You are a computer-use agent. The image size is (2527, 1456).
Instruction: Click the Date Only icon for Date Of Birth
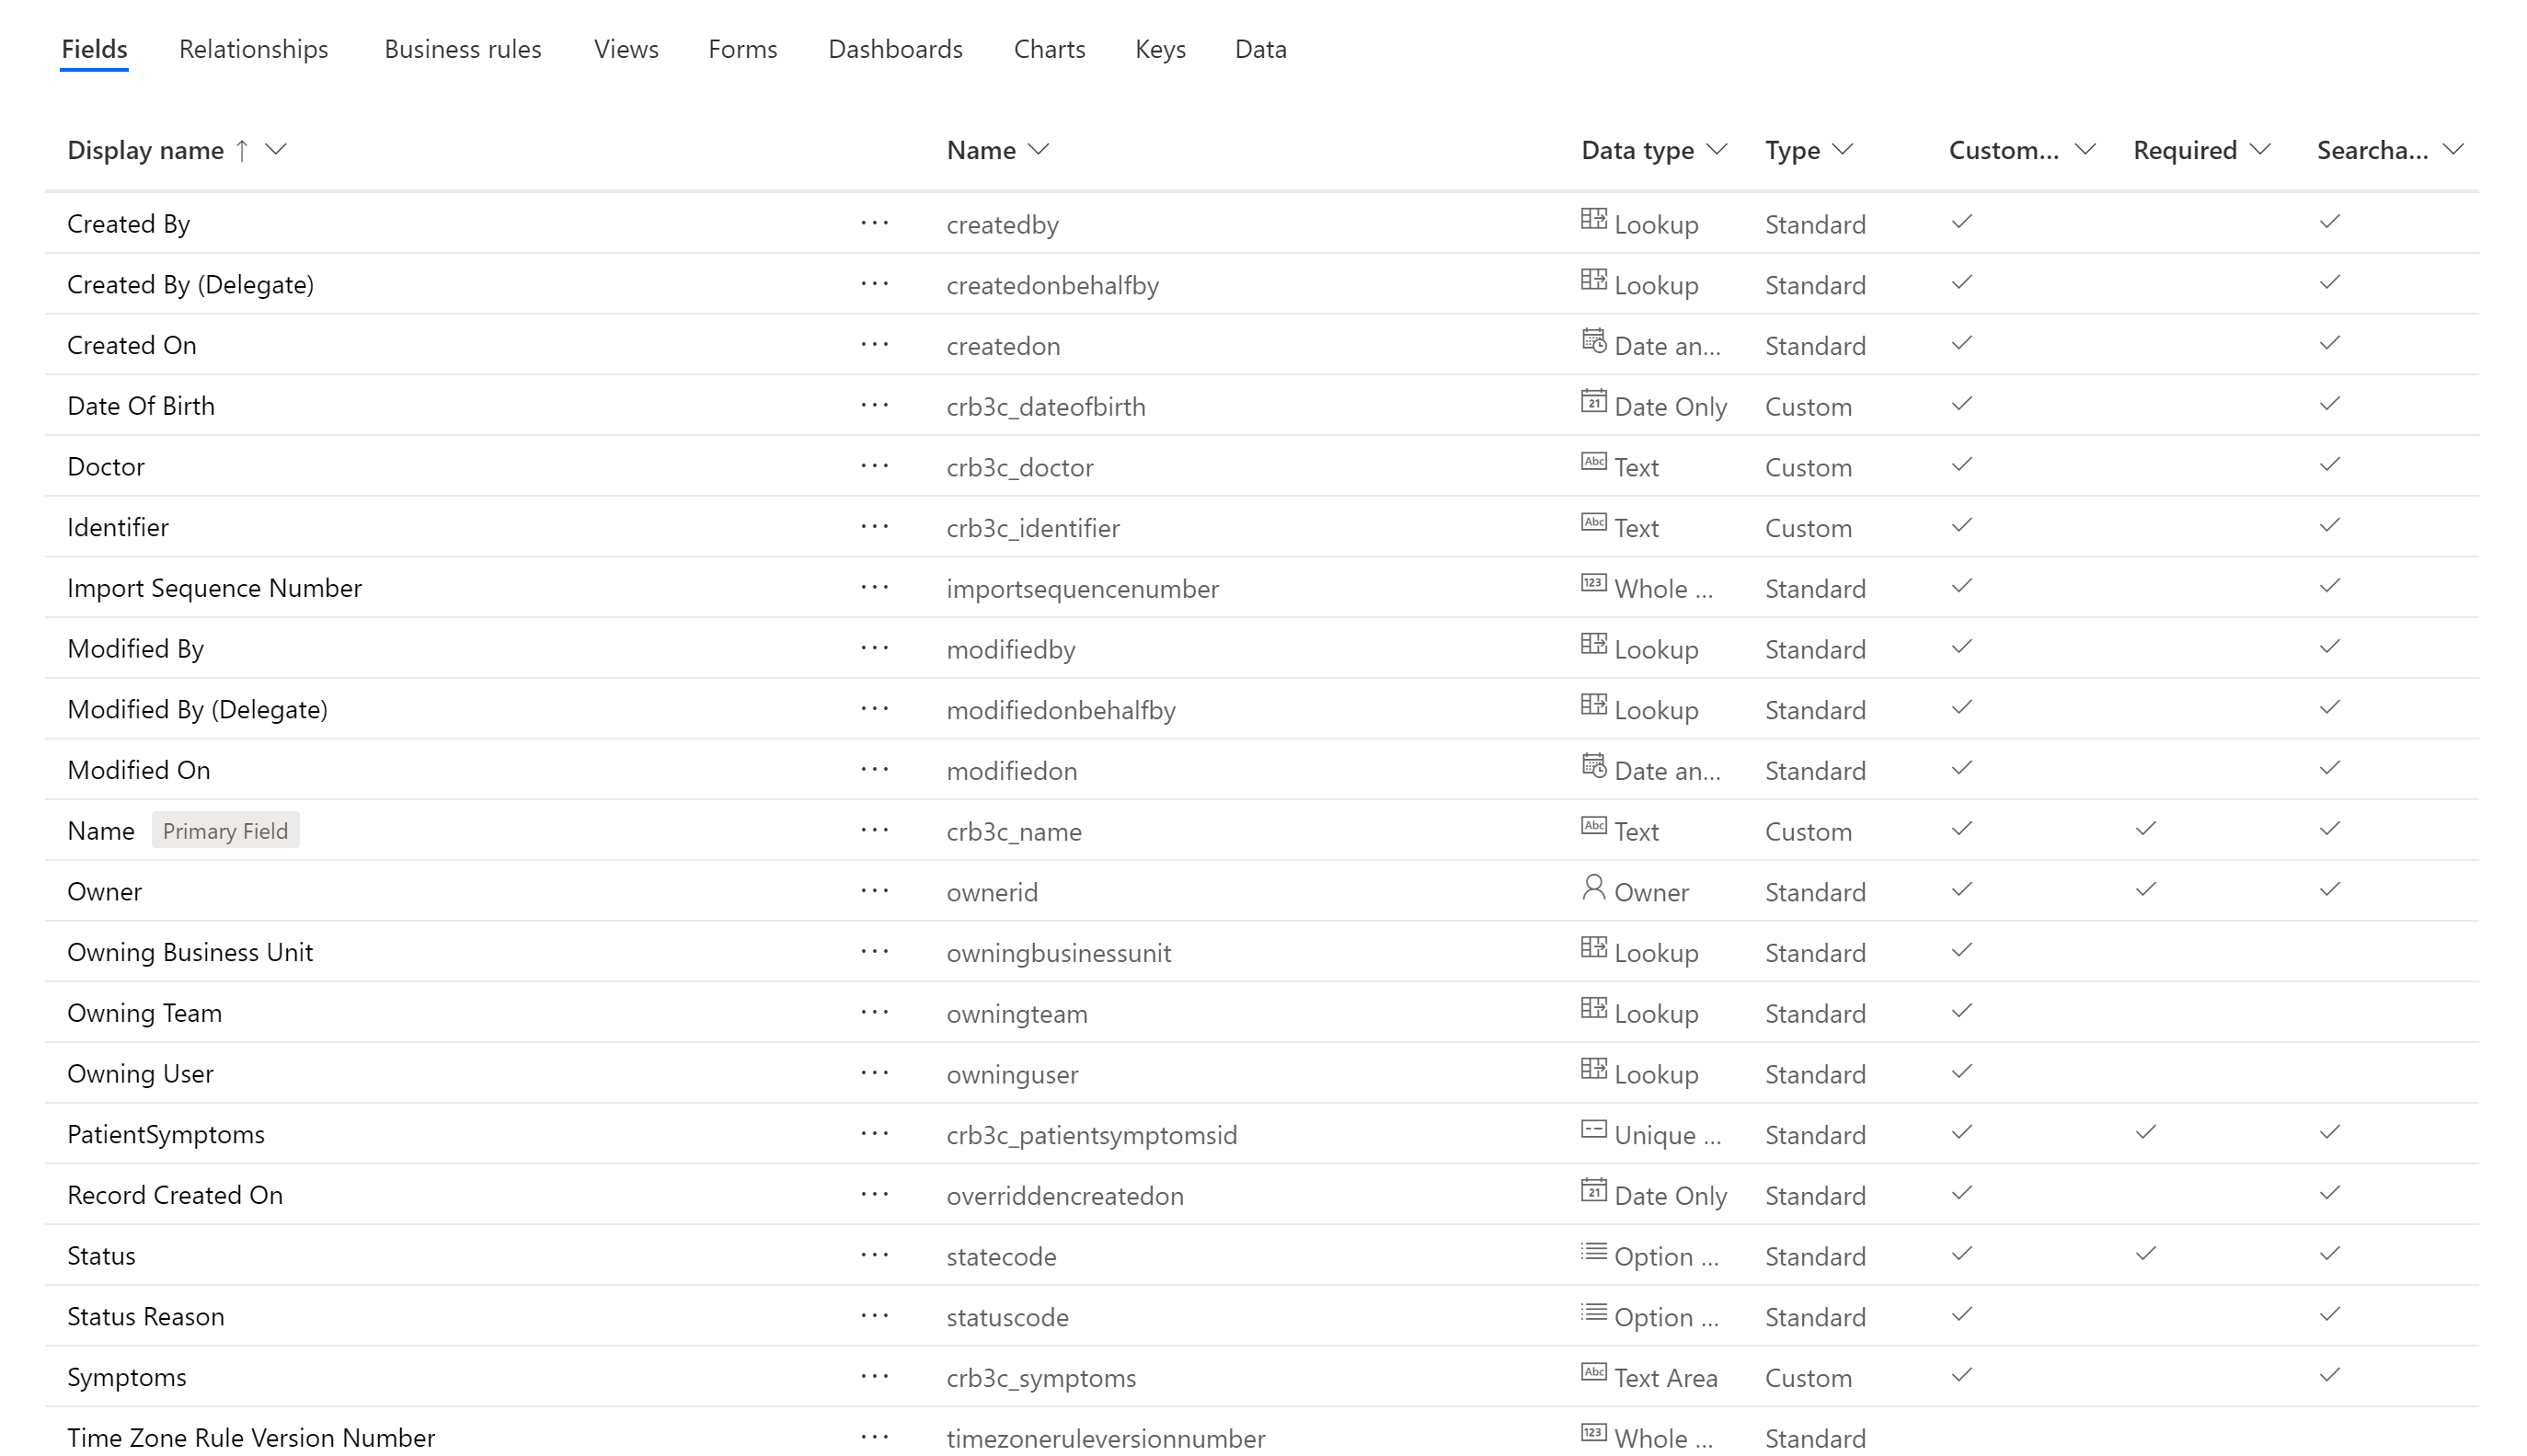pos(1593,402)
